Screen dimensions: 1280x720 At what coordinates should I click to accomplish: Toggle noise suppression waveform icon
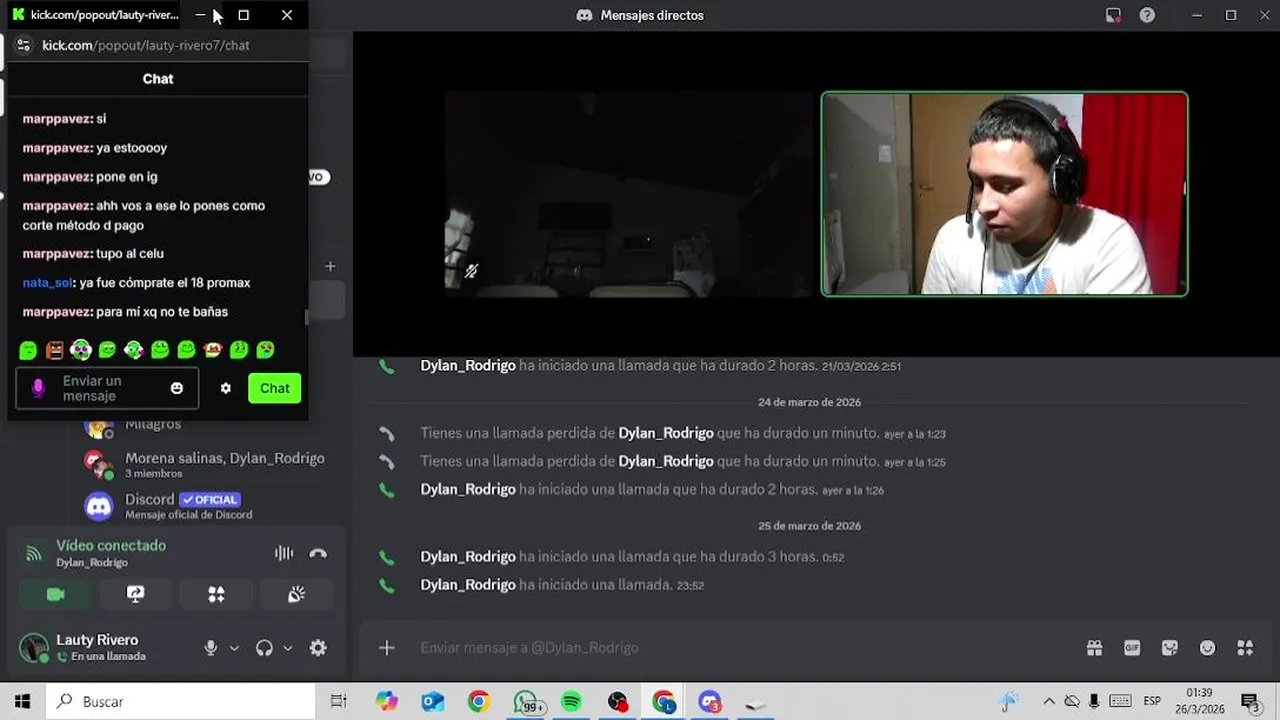(284, 553)
